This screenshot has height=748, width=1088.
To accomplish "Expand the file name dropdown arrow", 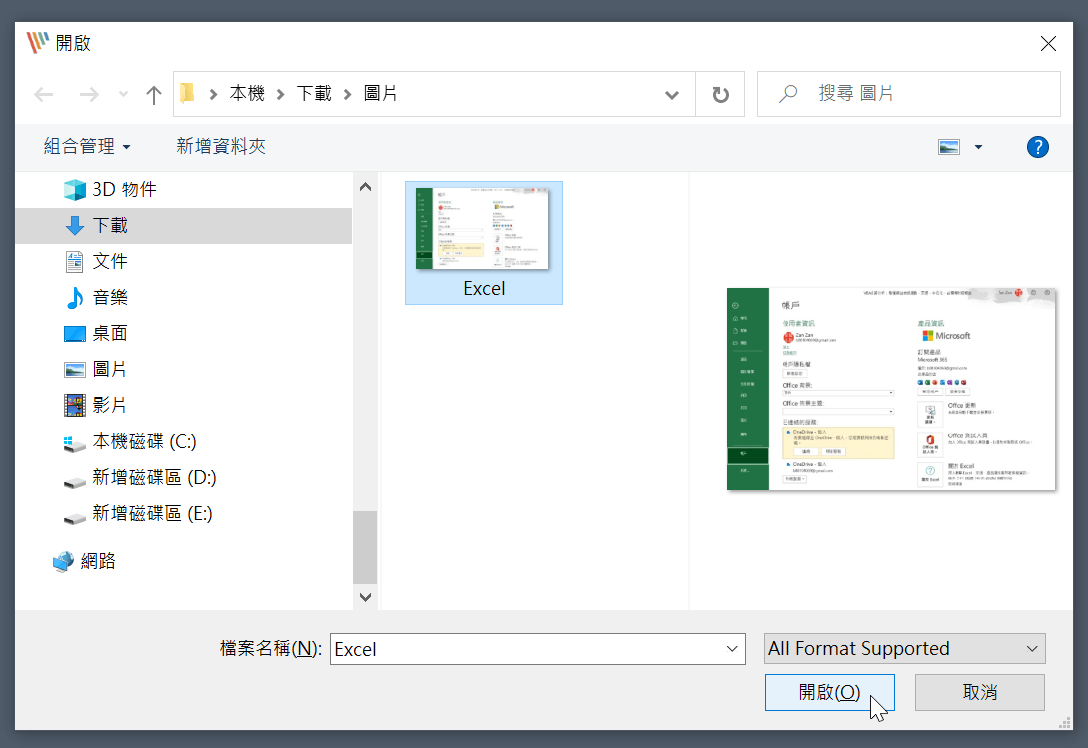I will (732, 649).
